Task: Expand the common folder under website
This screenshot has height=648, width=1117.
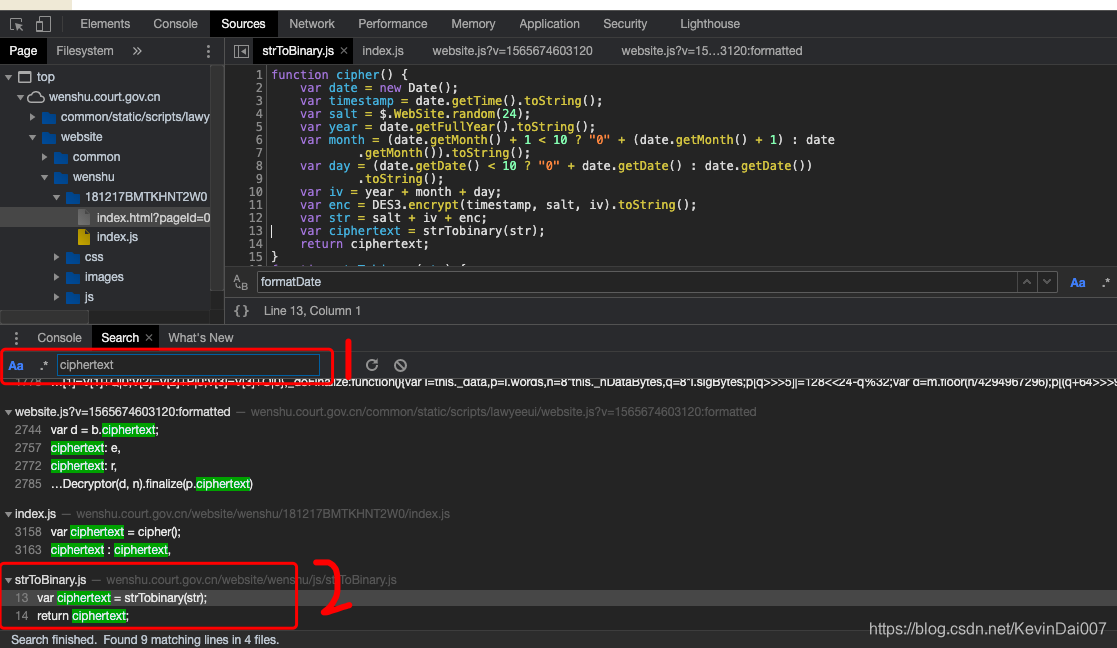Action: [44, 157]
